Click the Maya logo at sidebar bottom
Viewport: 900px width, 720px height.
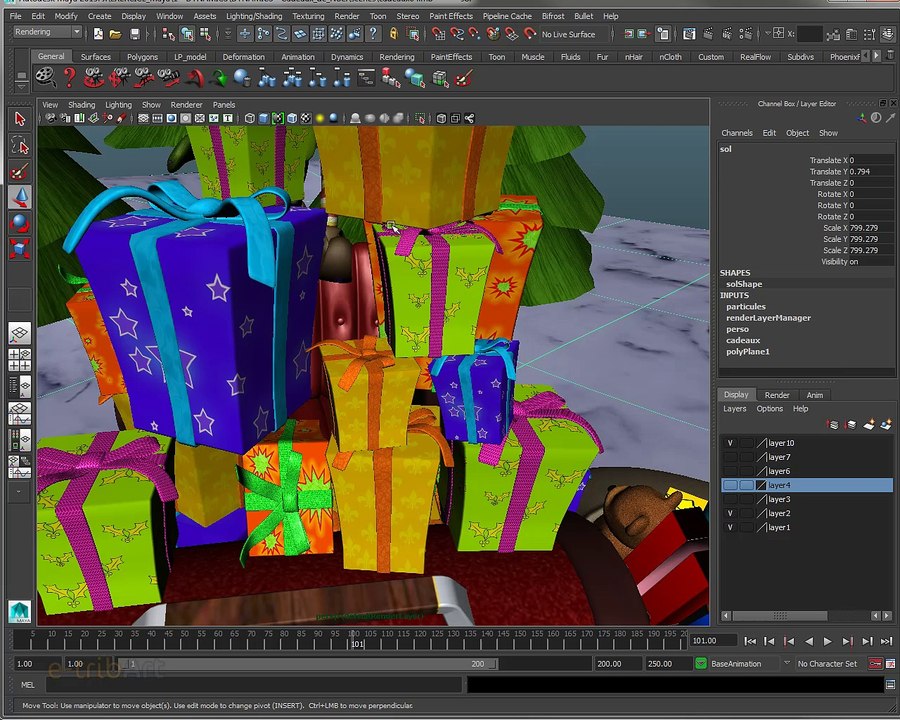click(20, 612)
